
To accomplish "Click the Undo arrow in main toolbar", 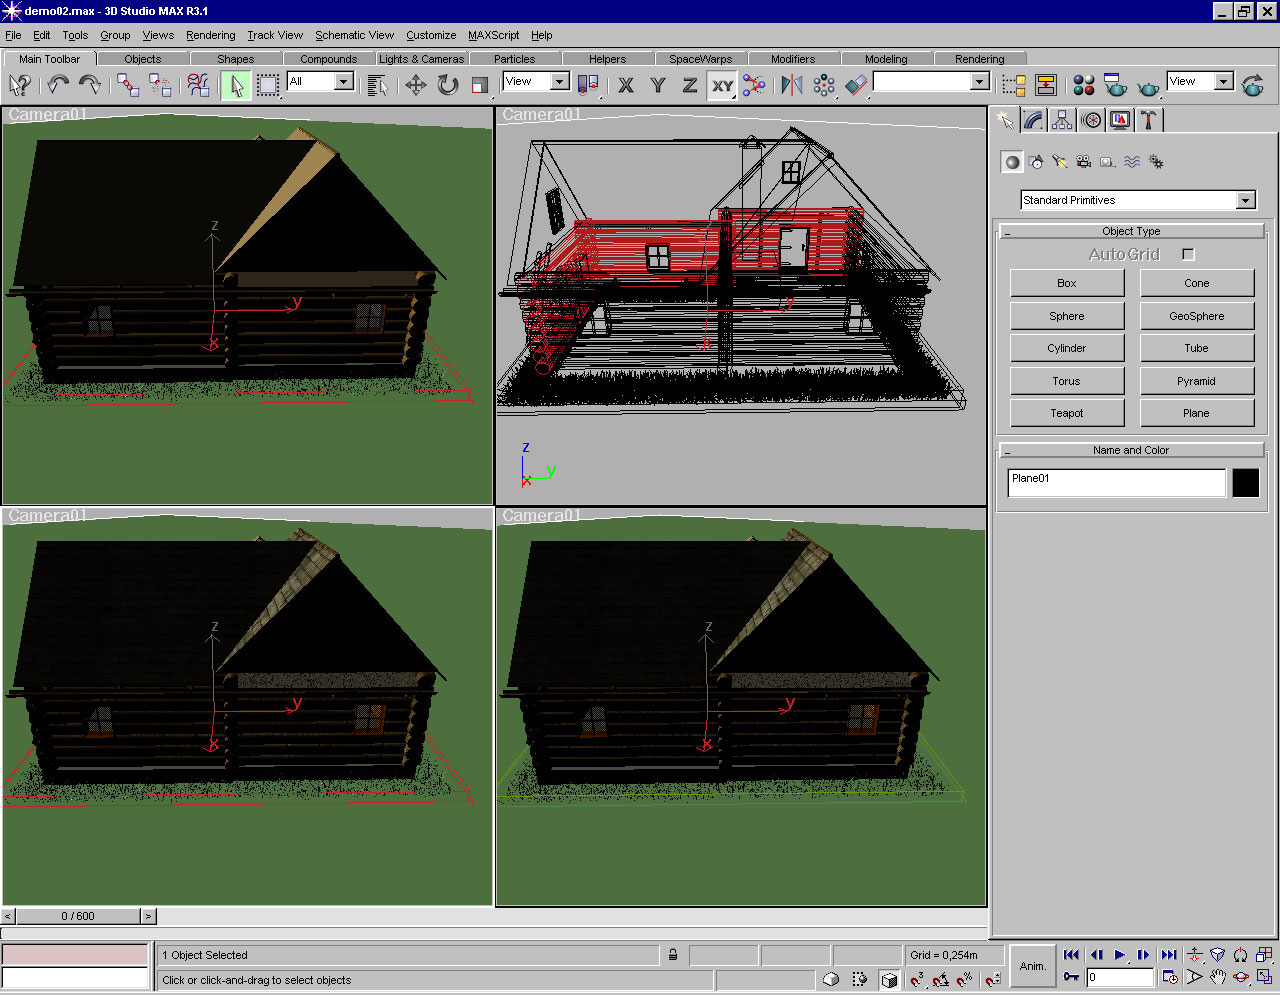I will pos(58,85).
